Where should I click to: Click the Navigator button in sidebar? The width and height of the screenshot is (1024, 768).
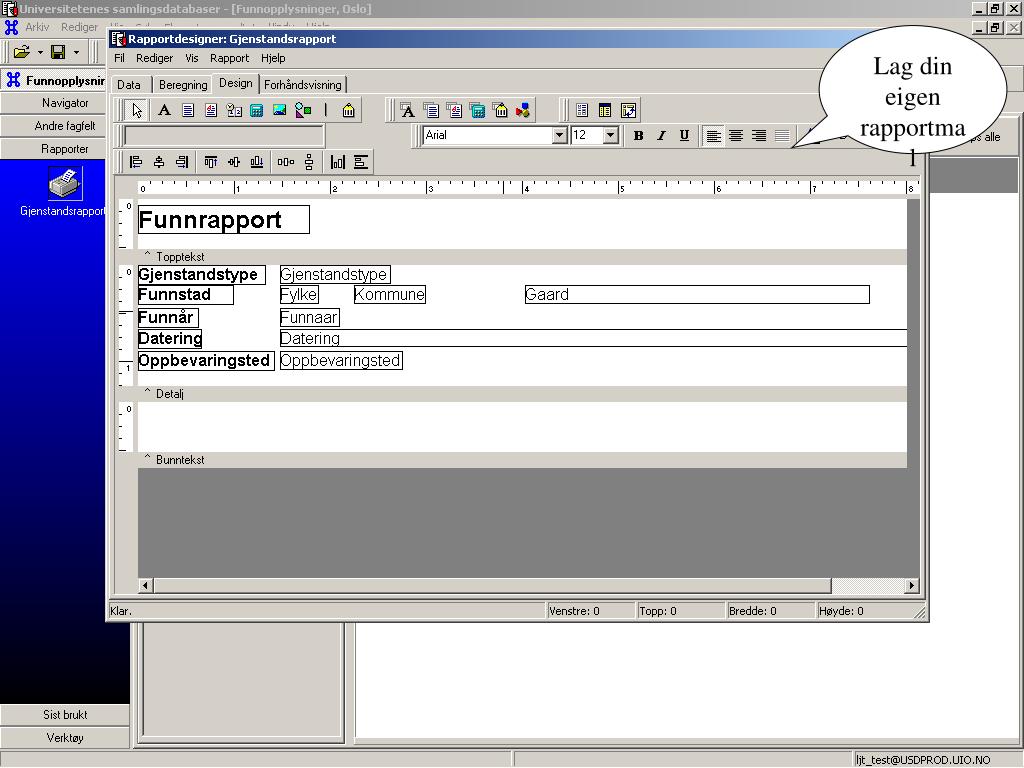click(x=65, y=103)
